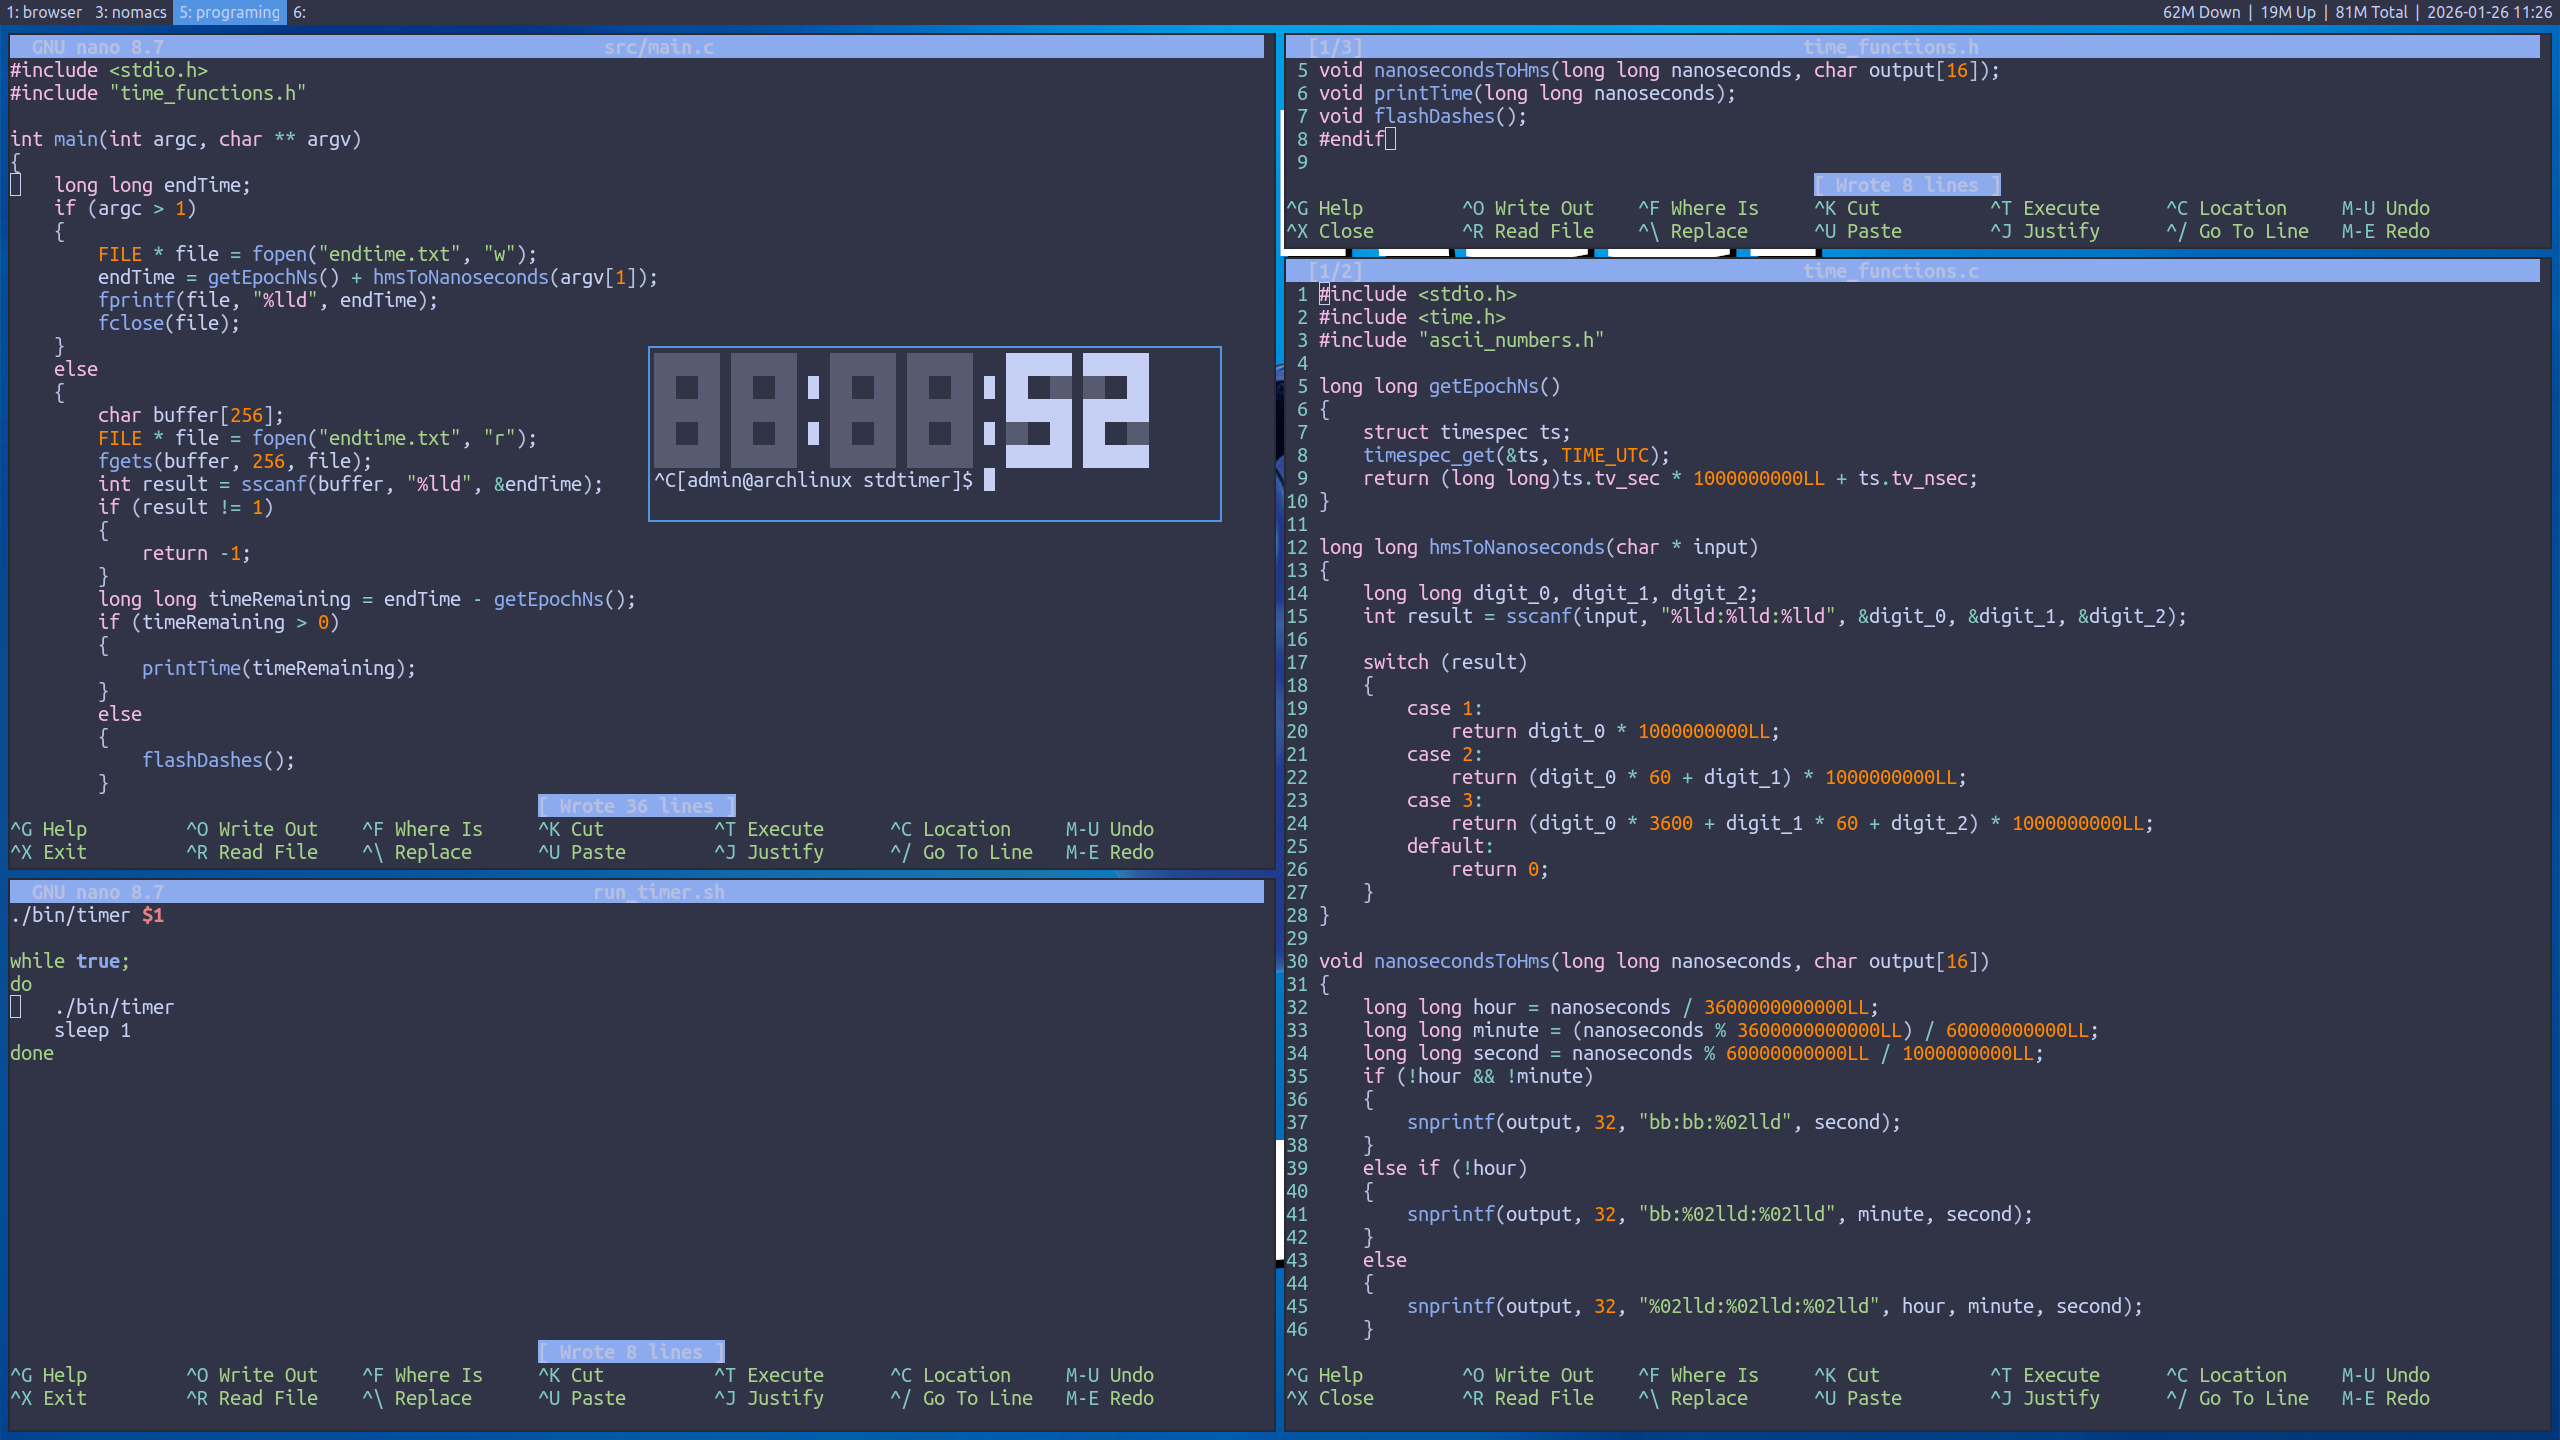Viewport: 2560px width, 1440px height.
Task: Click the src/main.c nano title bar
Action: click(658, 47)
